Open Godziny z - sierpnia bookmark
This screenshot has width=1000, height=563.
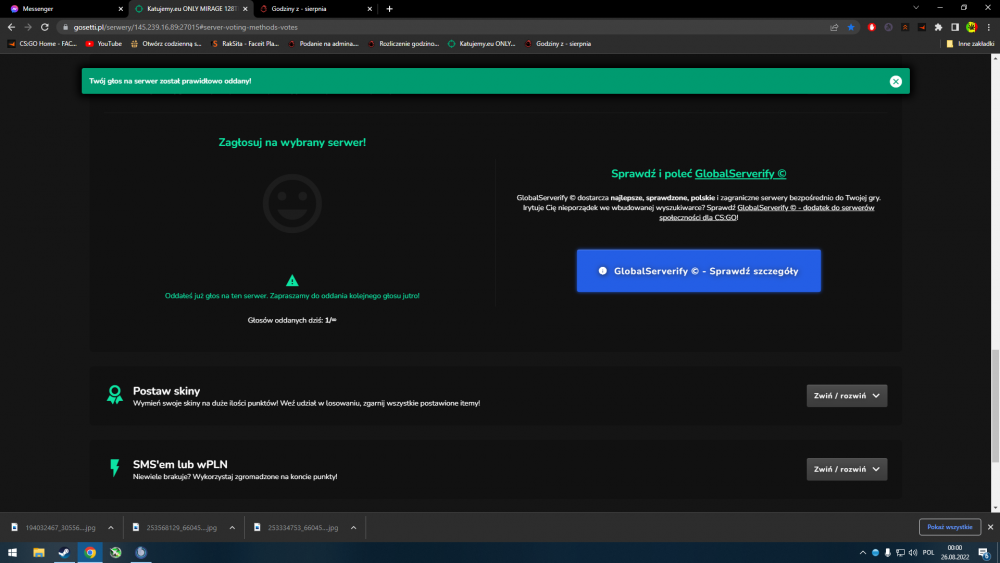click(558, 44)
